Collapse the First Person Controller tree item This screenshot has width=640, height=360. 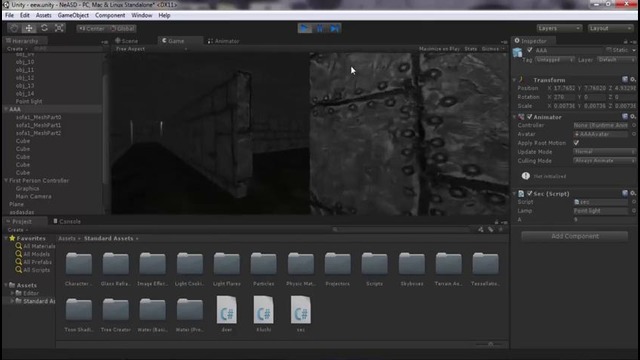(6, 180)
